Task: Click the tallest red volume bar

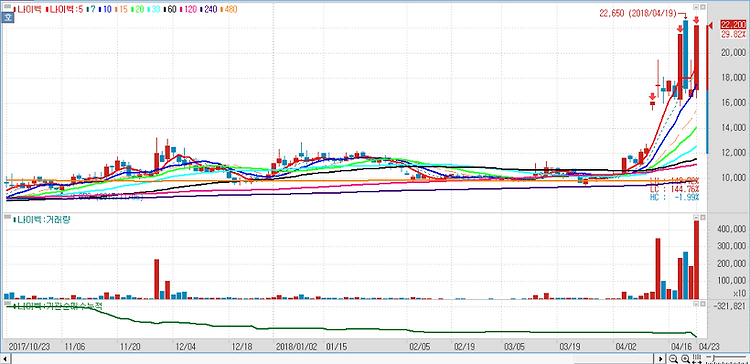Action: pyautogui.click(x=696, y=260)
